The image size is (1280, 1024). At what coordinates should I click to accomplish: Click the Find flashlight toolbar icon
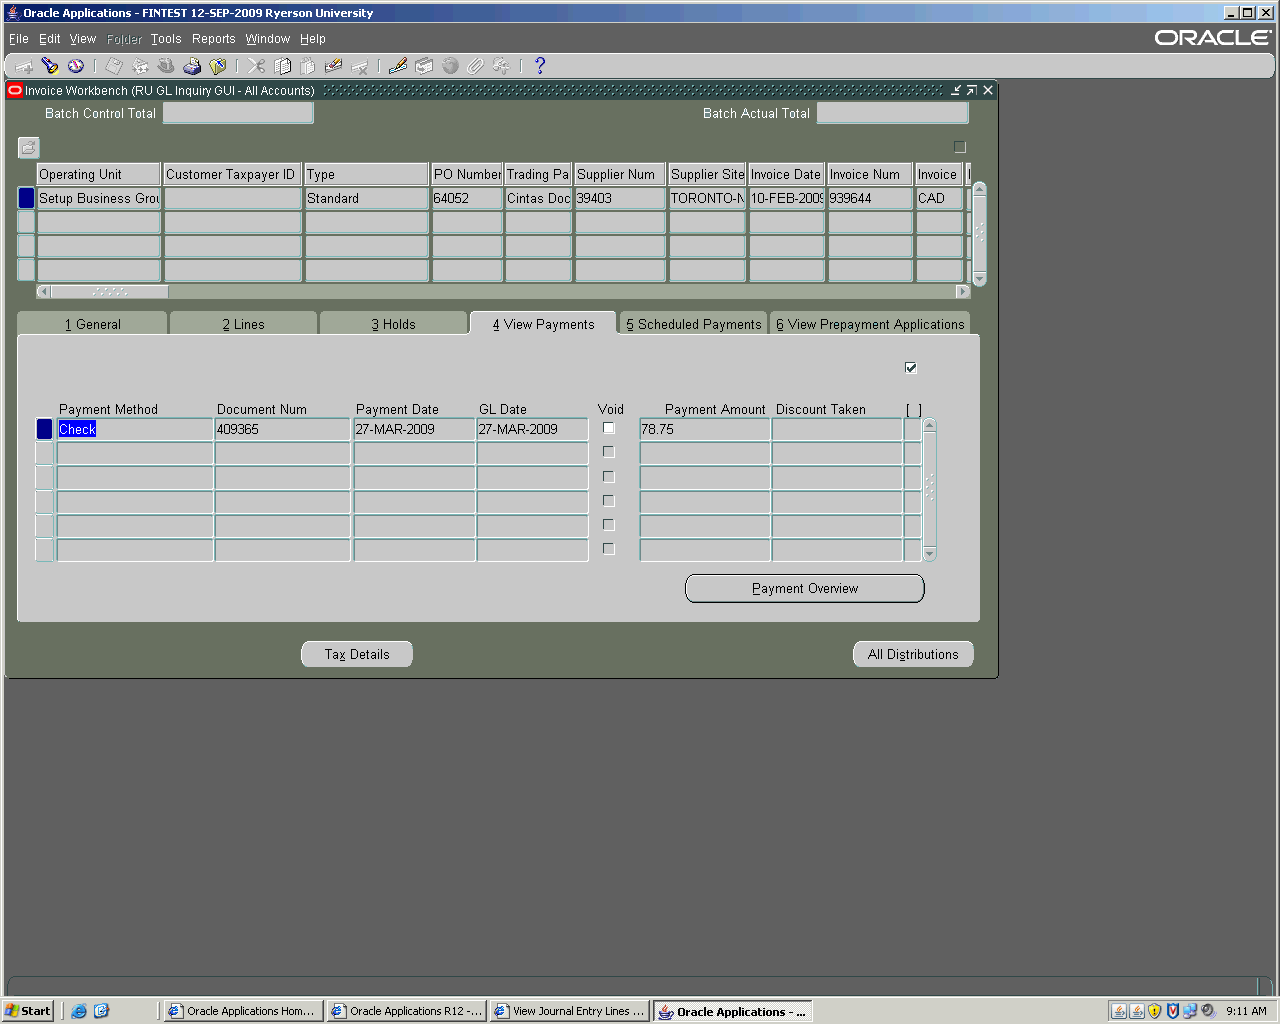pyautogui.click(x=49, y=66)
